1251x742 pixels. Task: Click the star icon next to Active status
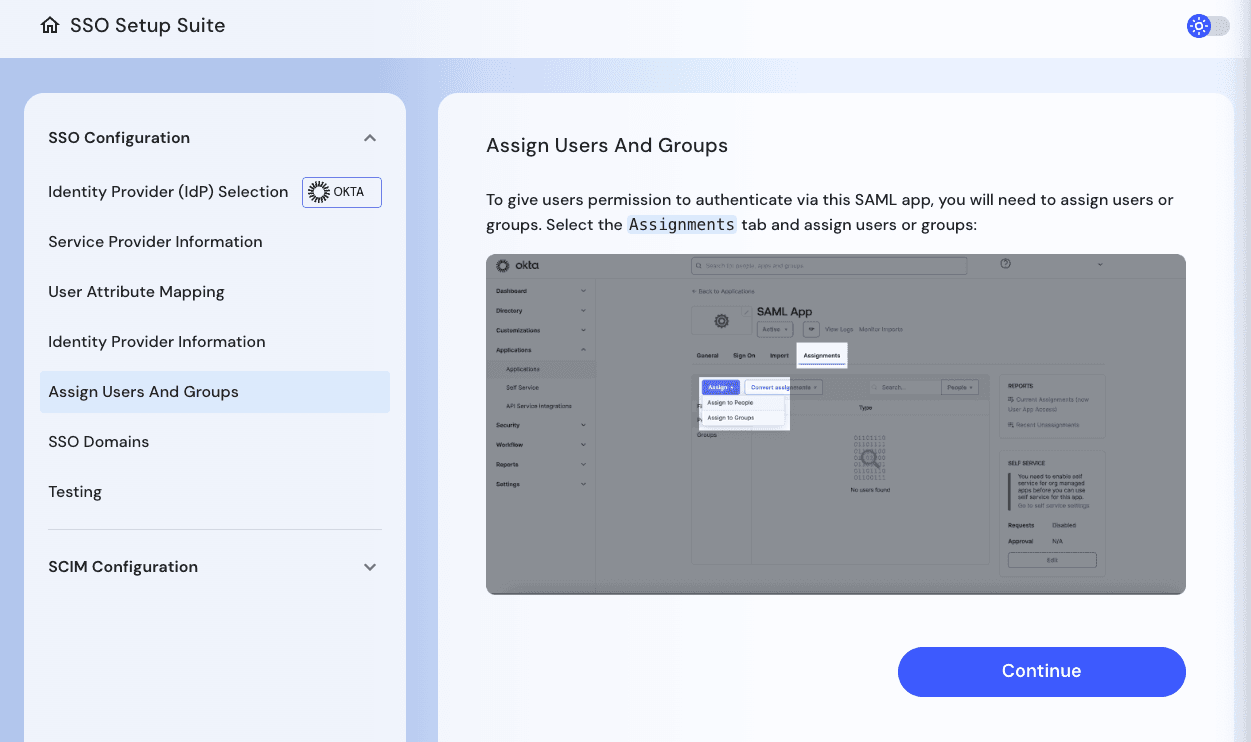coord(811,329)
